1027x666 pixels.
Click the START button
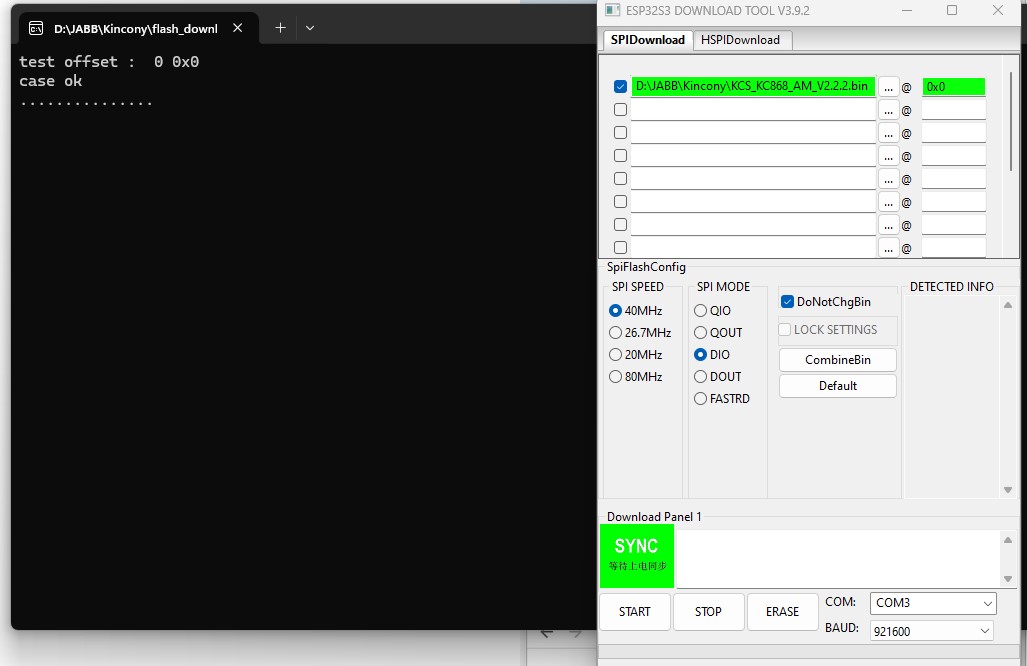(635, 612)
